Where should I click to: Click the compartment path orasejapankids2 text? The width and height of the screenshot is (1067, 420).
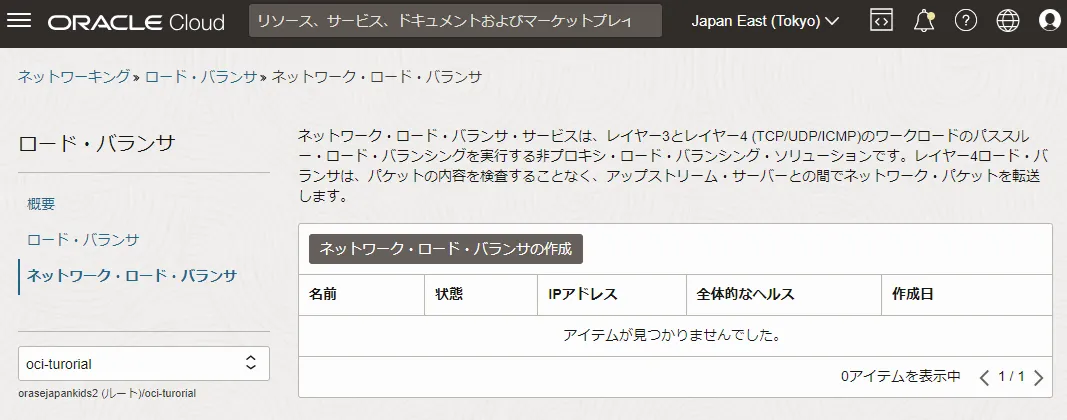tap(107, 393)
